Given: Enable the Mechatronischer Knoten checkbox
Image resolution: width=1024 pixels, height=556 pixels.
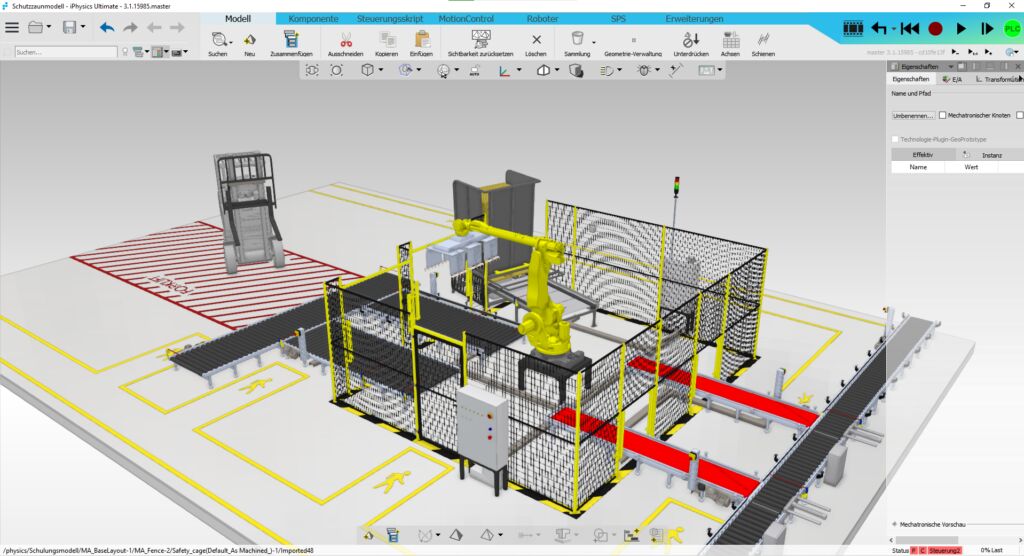Looking at the screenshot, I should coord(943,115).
